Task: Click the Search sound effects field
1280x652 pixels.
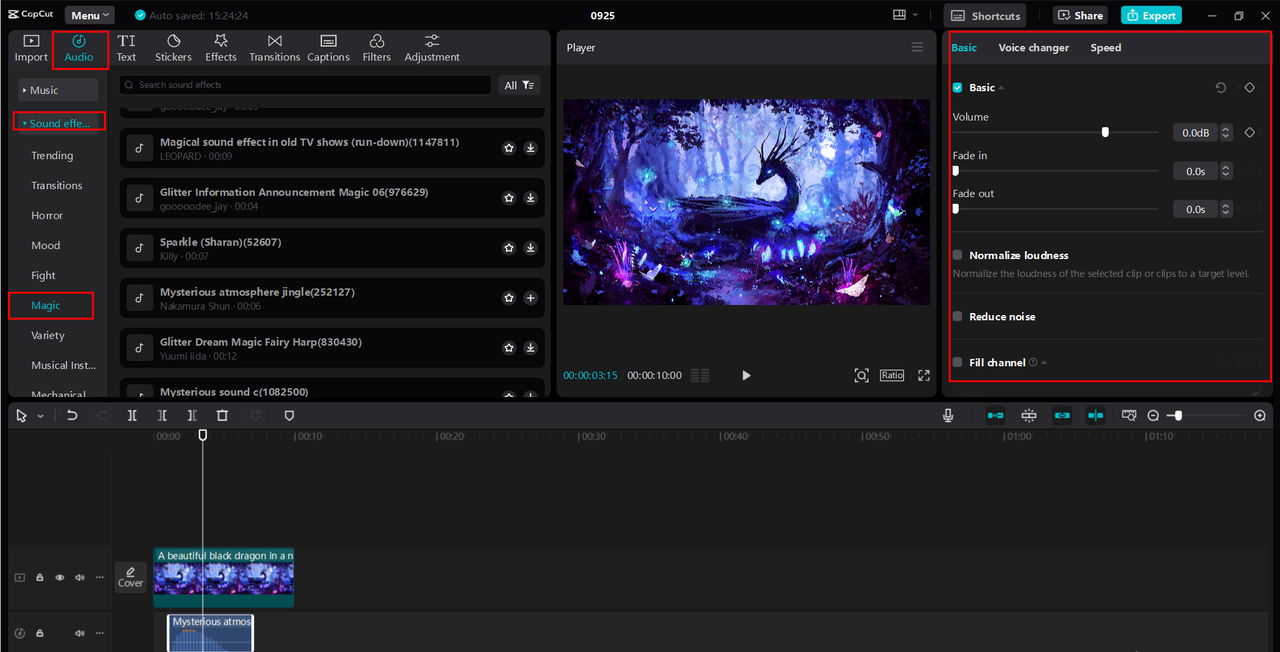Action: coord(305,85)
